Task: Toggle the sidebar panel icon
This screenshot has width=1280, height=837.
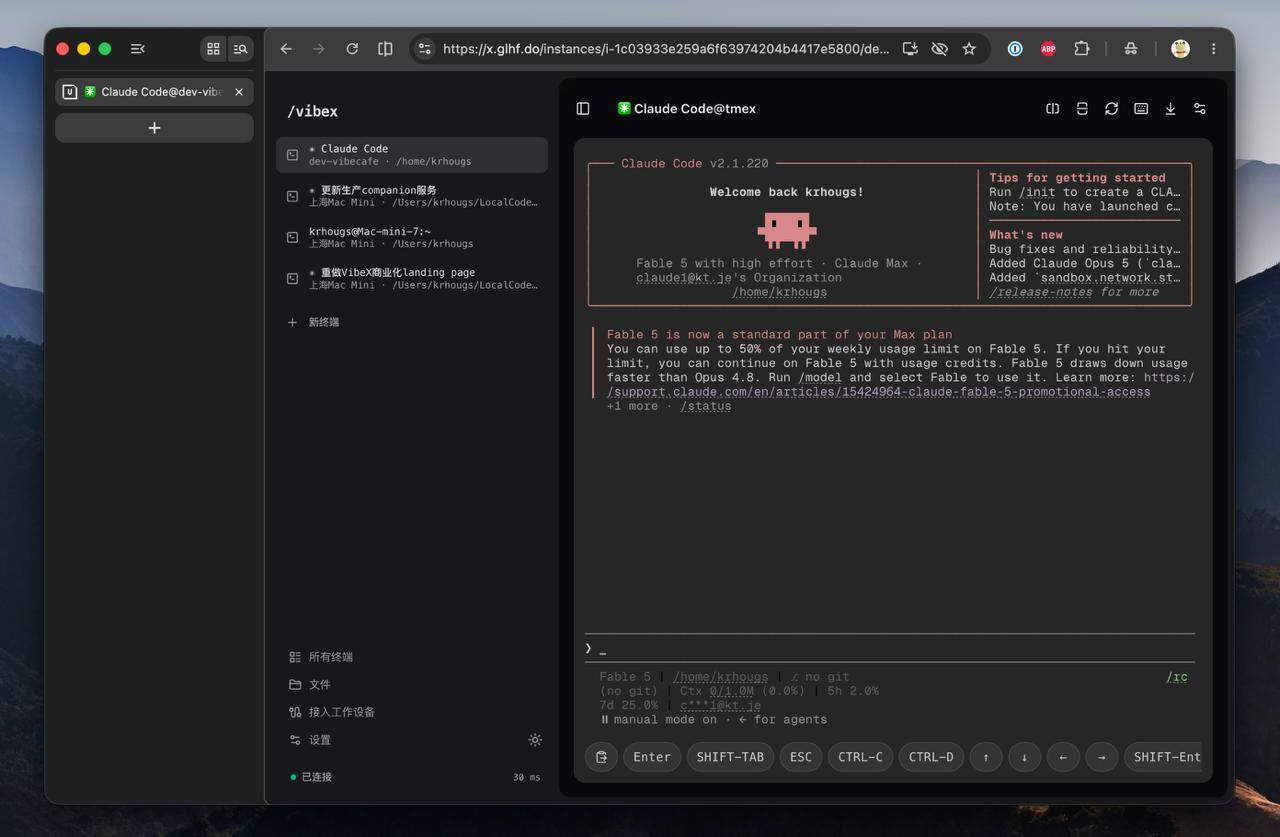Action: [583, 109]
